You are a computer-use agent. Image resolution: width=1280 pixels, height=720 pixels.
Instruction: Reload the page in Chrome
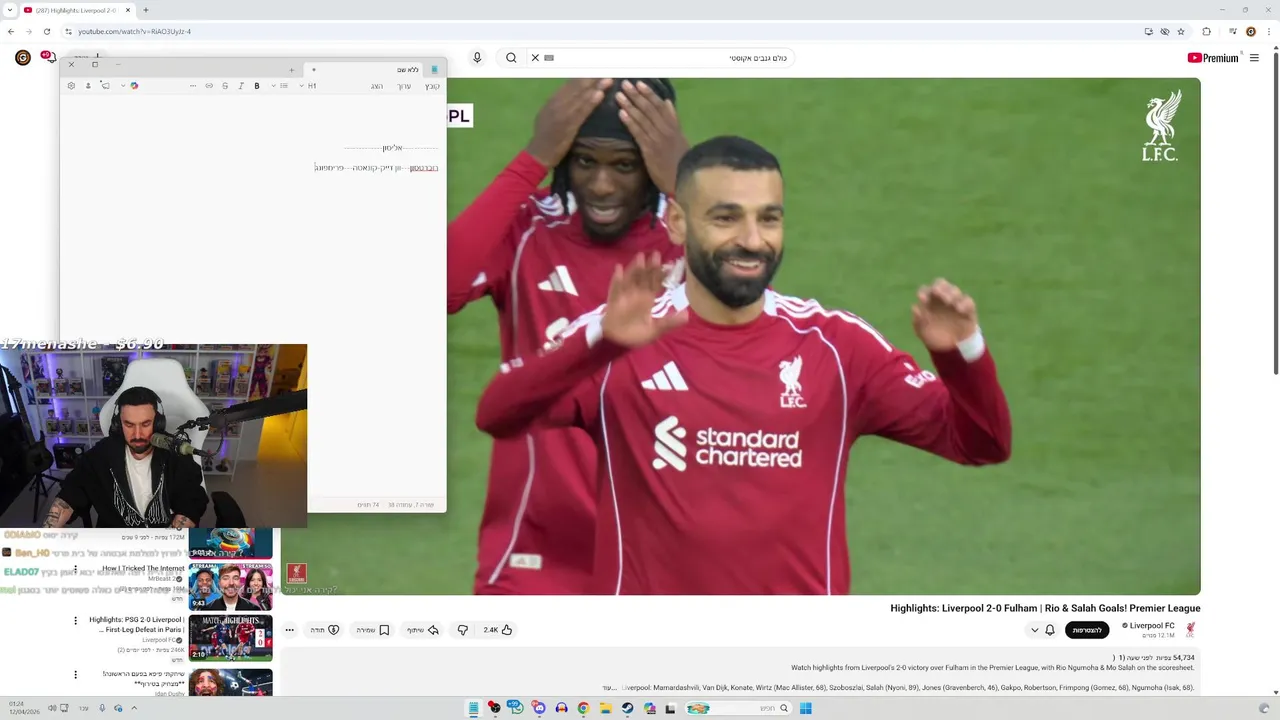tap(46, 32)
